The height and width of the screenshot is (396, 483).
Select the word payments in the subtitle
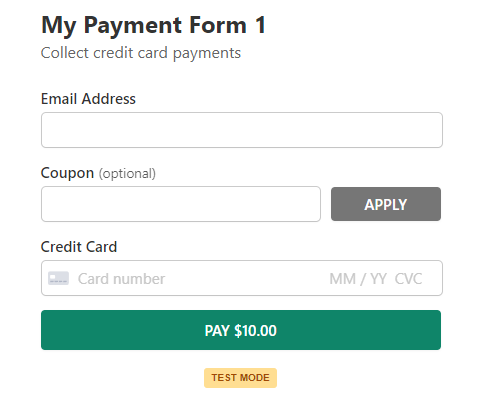207,54
